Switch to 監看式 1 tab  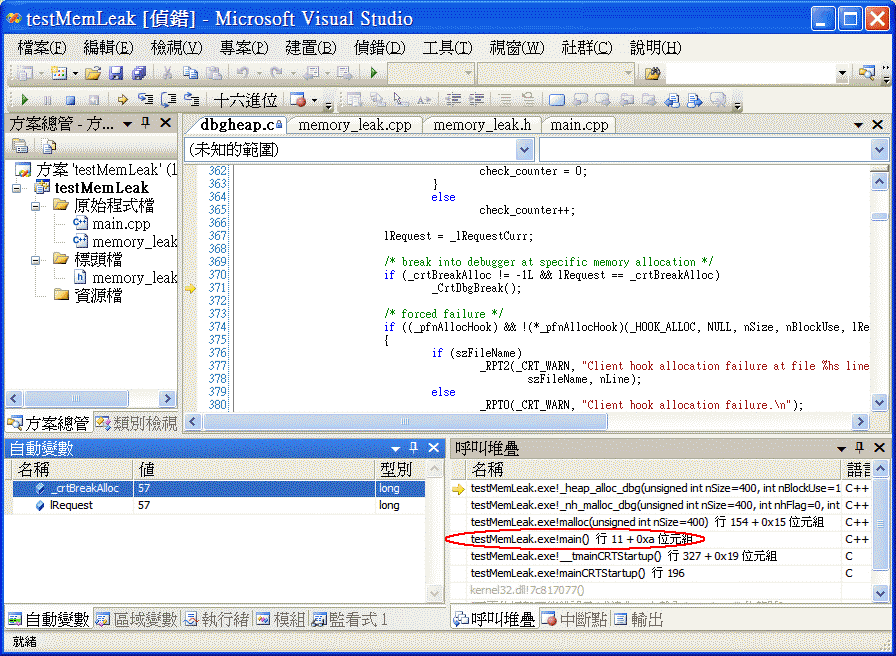[x=350, y=619]
